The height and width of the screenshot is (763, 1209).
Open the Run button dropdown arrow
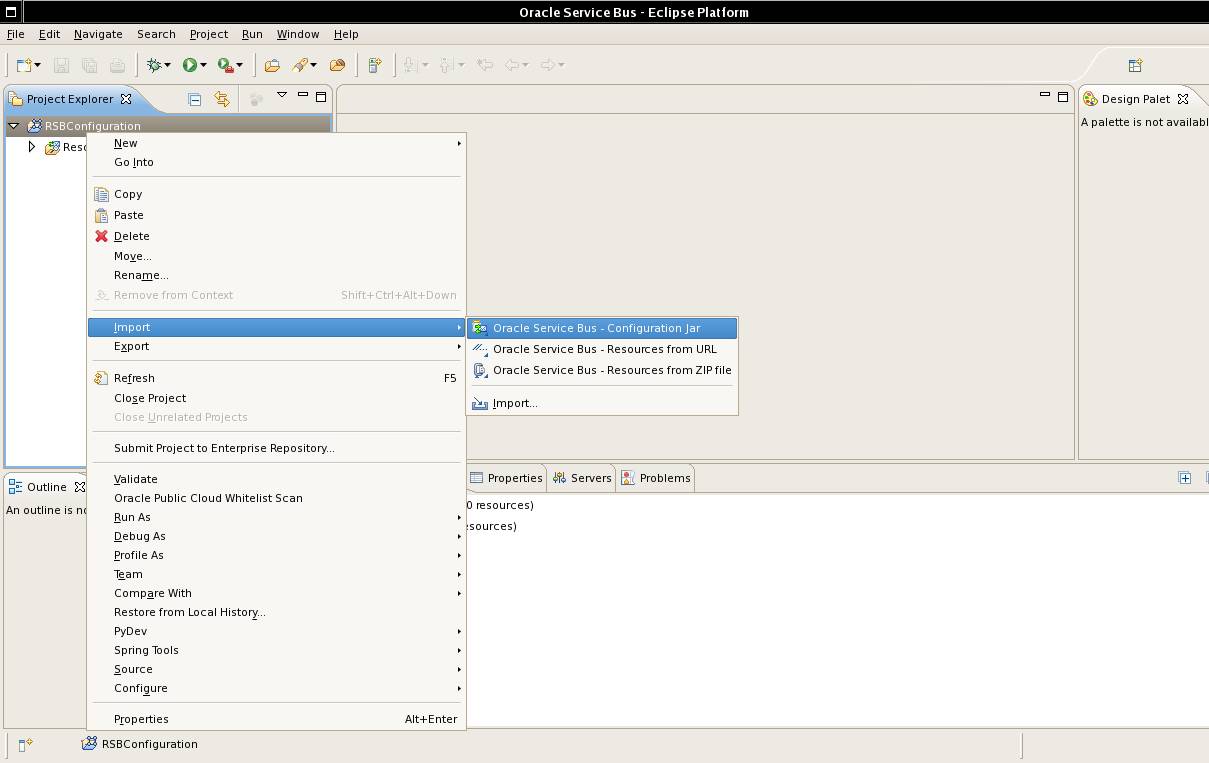coord(203,66)
